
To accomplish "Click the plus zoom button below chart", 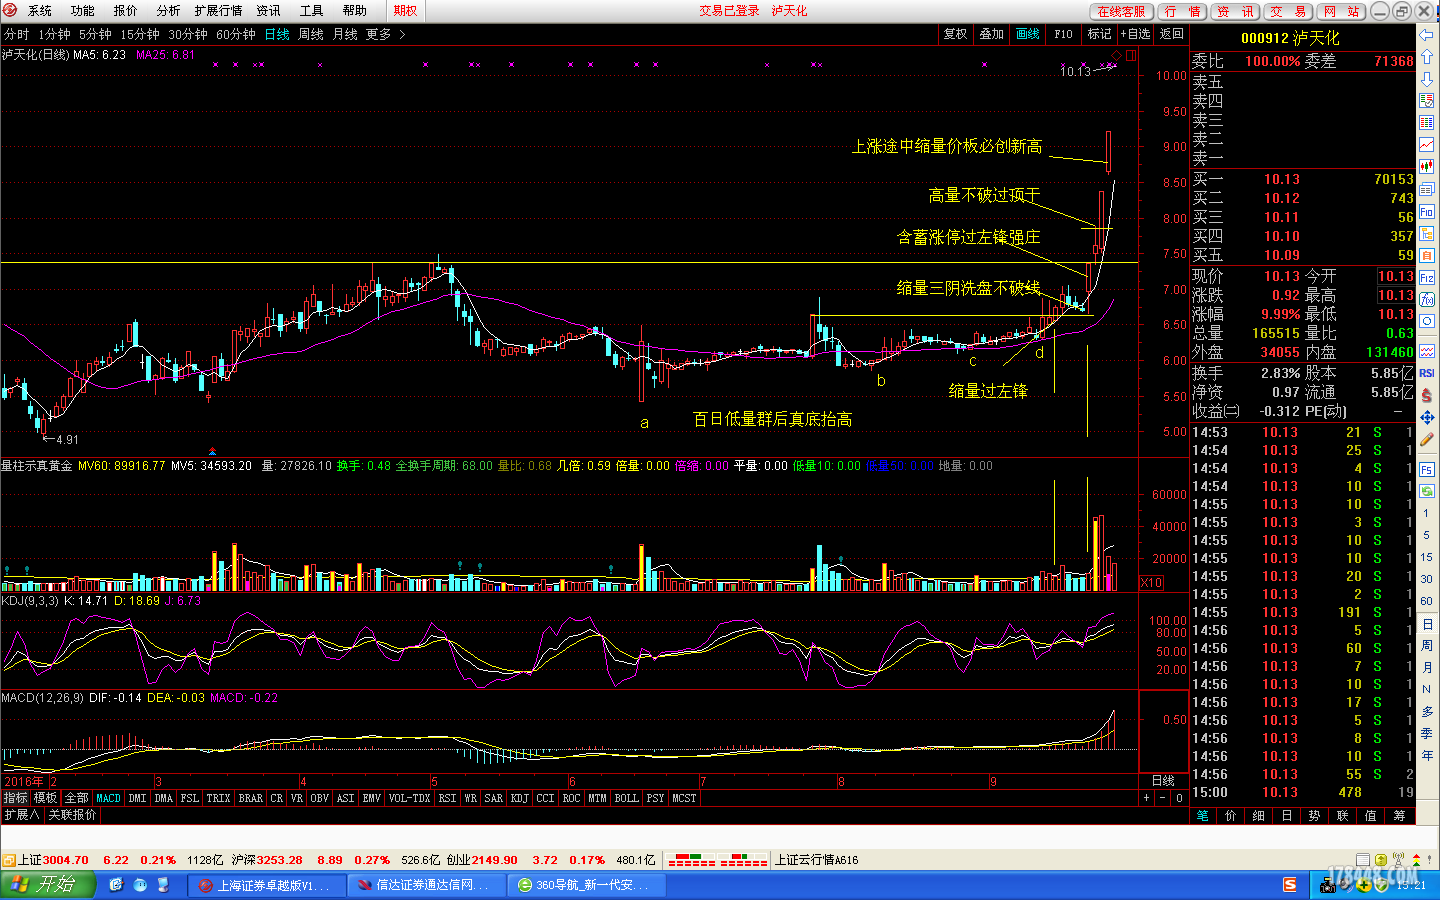I will 1147,798.
